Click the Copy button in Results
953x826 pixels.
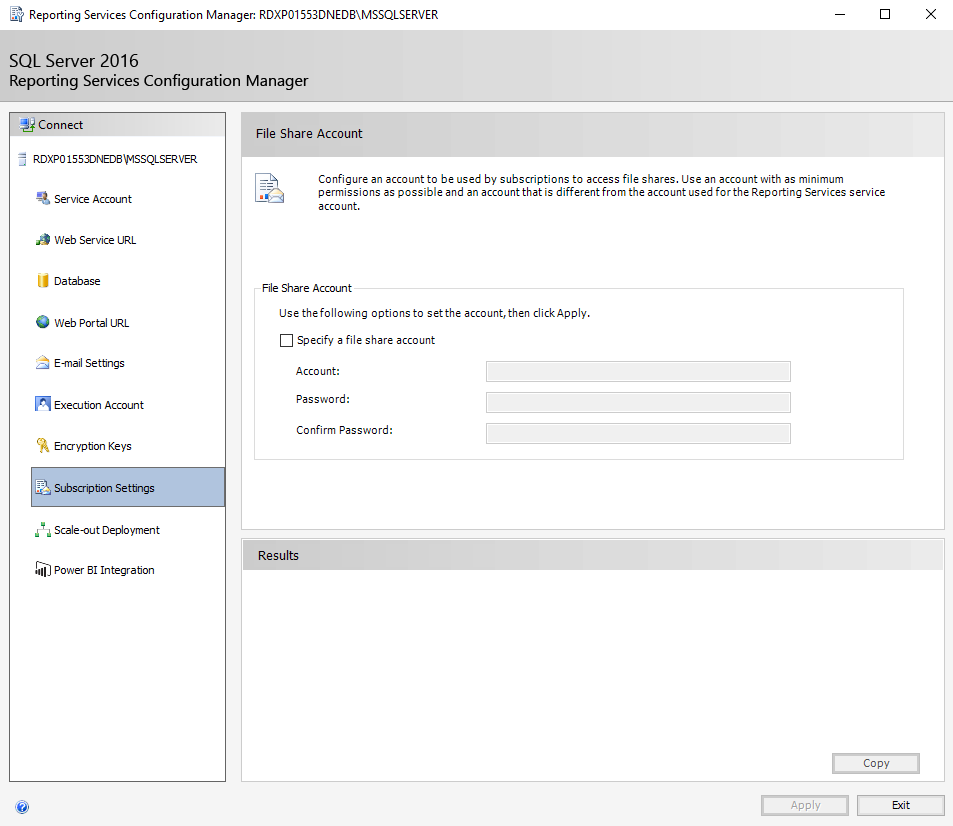tap(875, 763)
